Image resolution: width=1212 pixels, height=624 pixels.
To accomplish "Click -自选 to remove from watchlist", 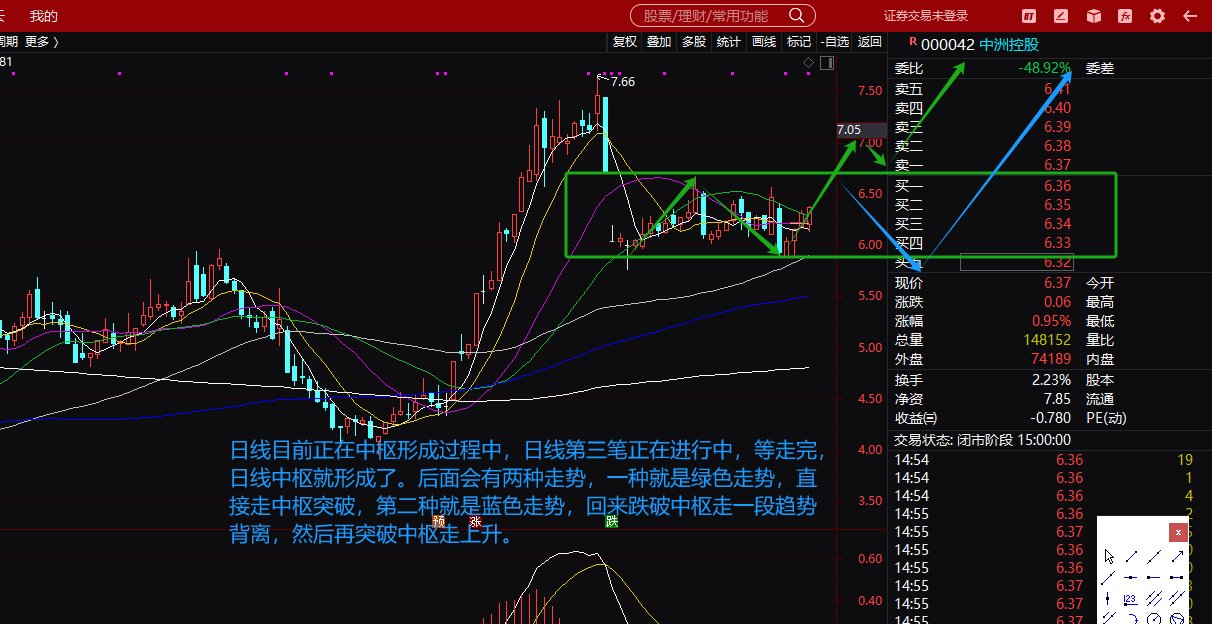I will coord(835,41).
